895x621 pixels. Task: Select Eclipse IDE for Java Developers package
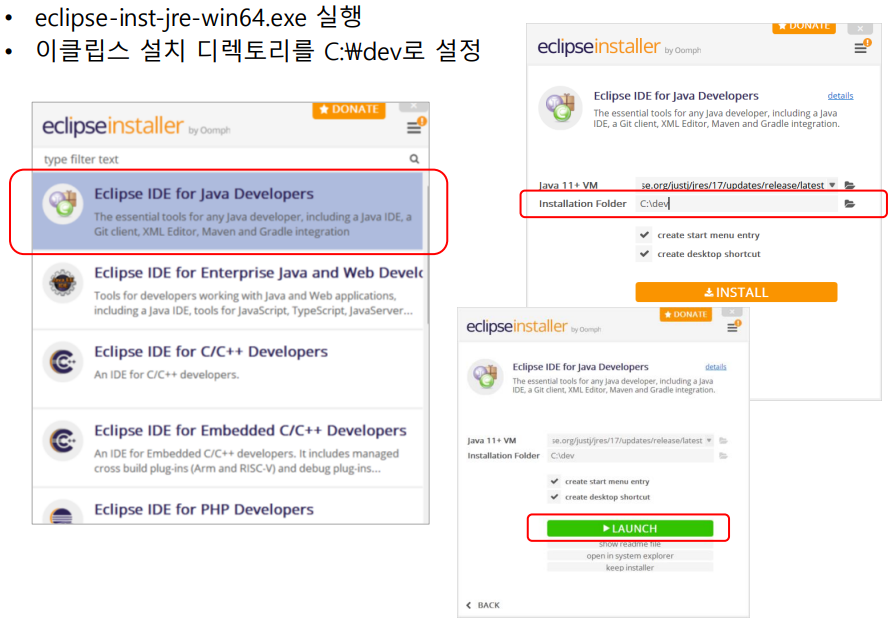click(x=227, y=212)
